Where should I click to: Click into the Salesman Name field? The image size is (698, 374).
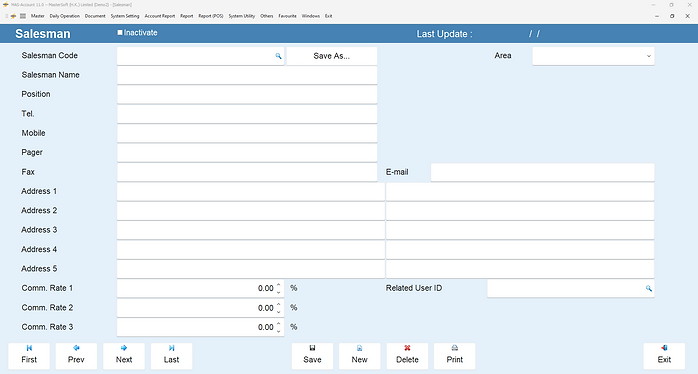click(x=247, y=75)
